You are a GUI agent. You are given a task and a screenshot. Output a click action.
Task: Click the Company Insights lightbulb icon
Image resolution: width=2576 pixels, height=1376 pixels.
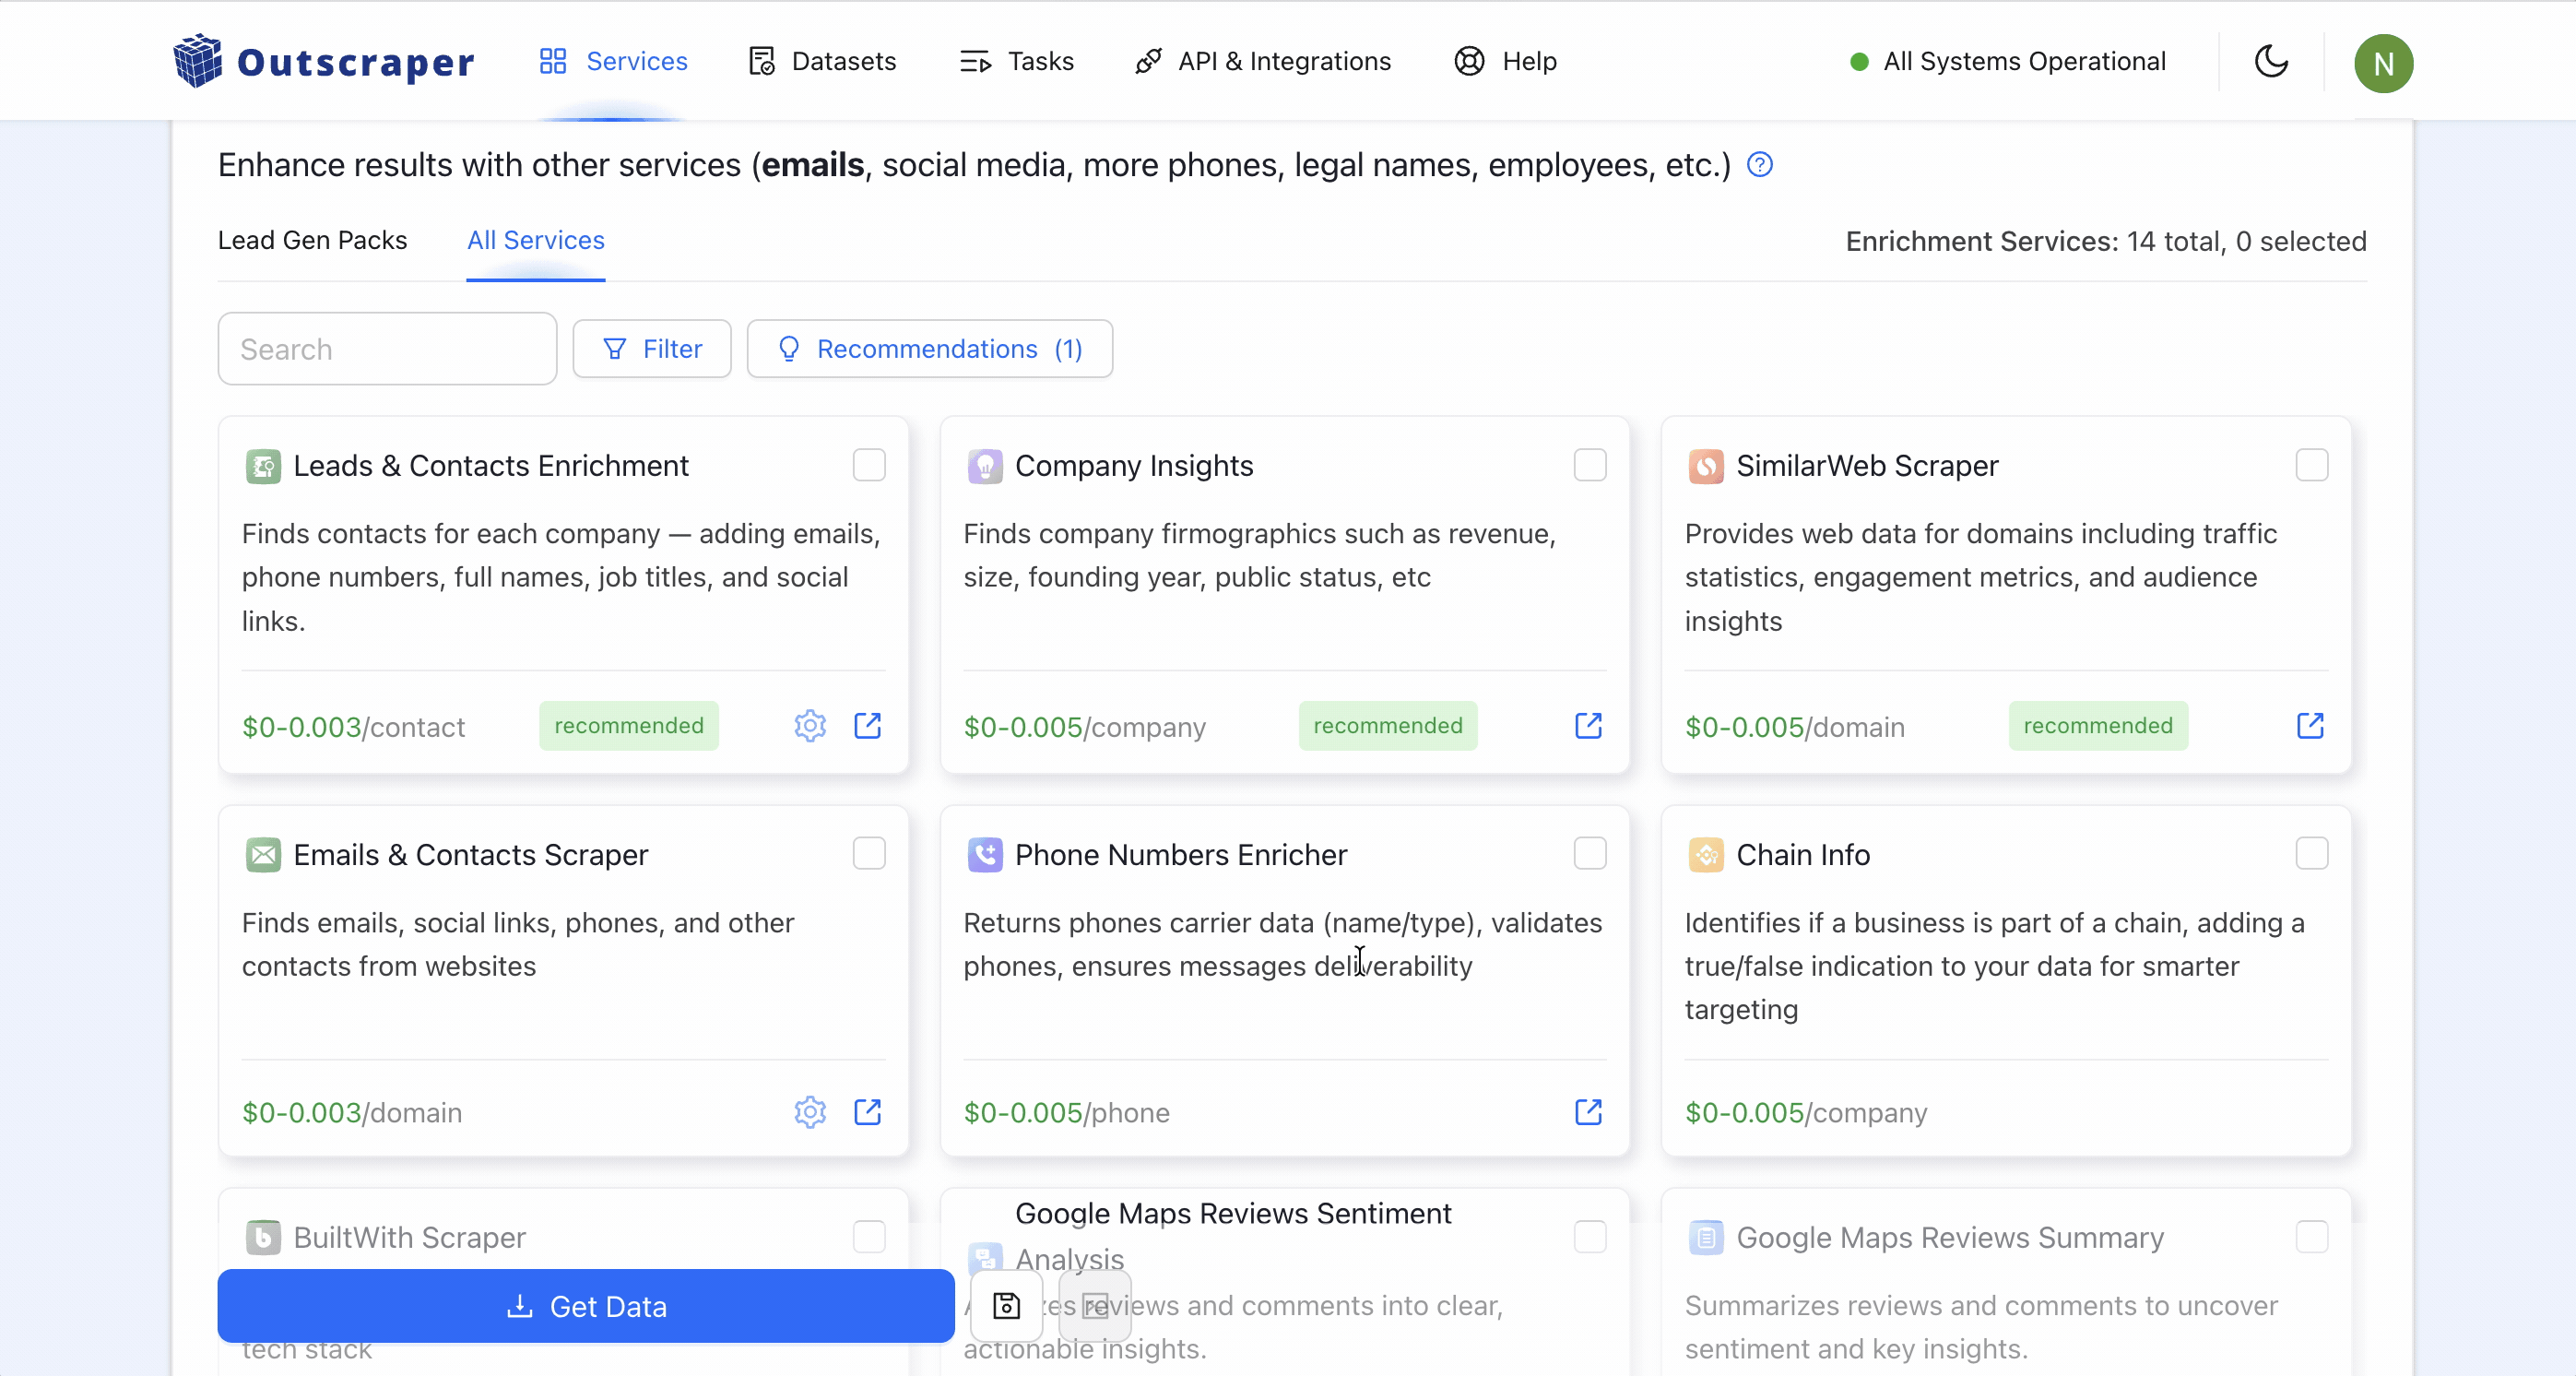pos(984,466)
